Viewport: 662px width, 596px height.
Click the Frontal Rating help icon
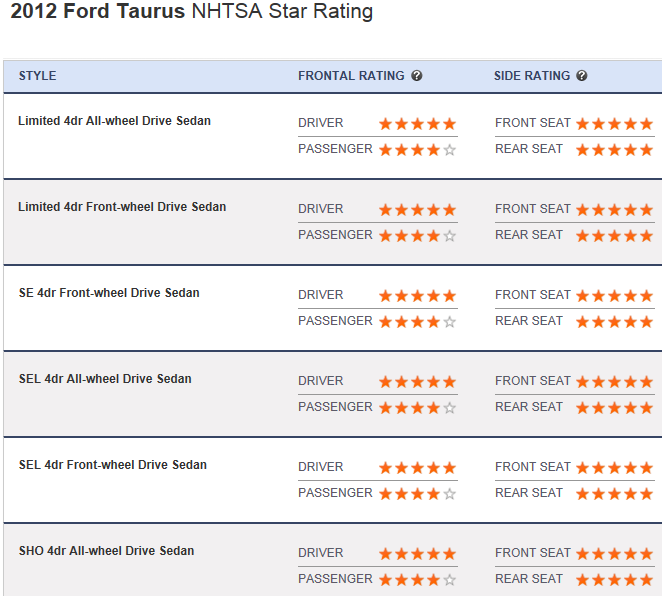point(417,76)
